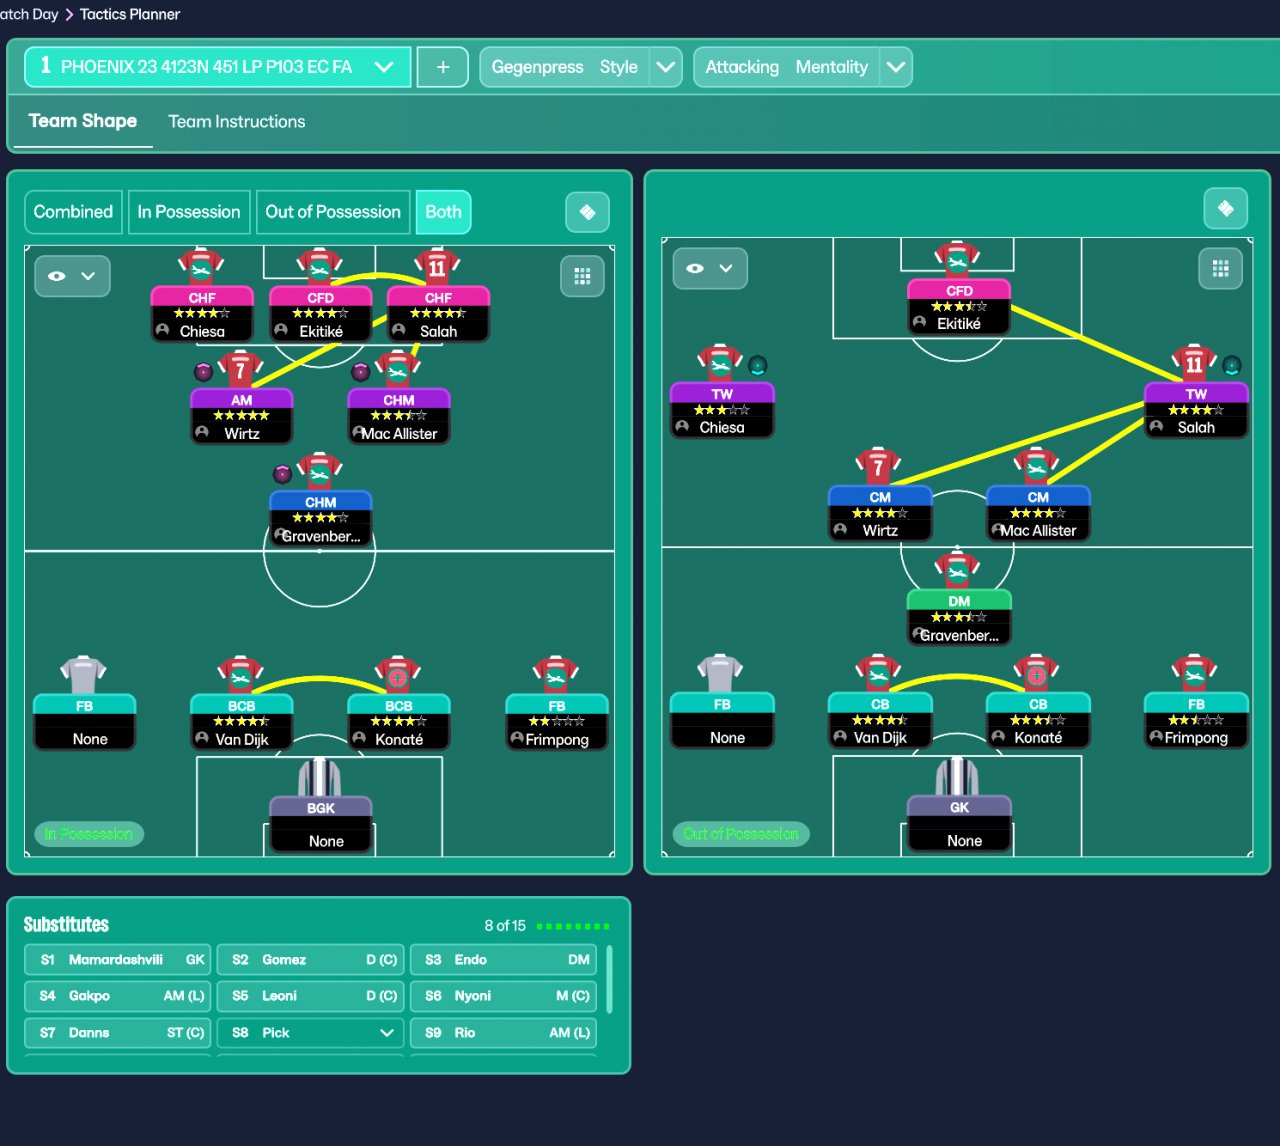Viewport: 1280px width, 1146px height.
Task: Select Mac Allister's CHM player card
Action: click(x=399, y=417)
